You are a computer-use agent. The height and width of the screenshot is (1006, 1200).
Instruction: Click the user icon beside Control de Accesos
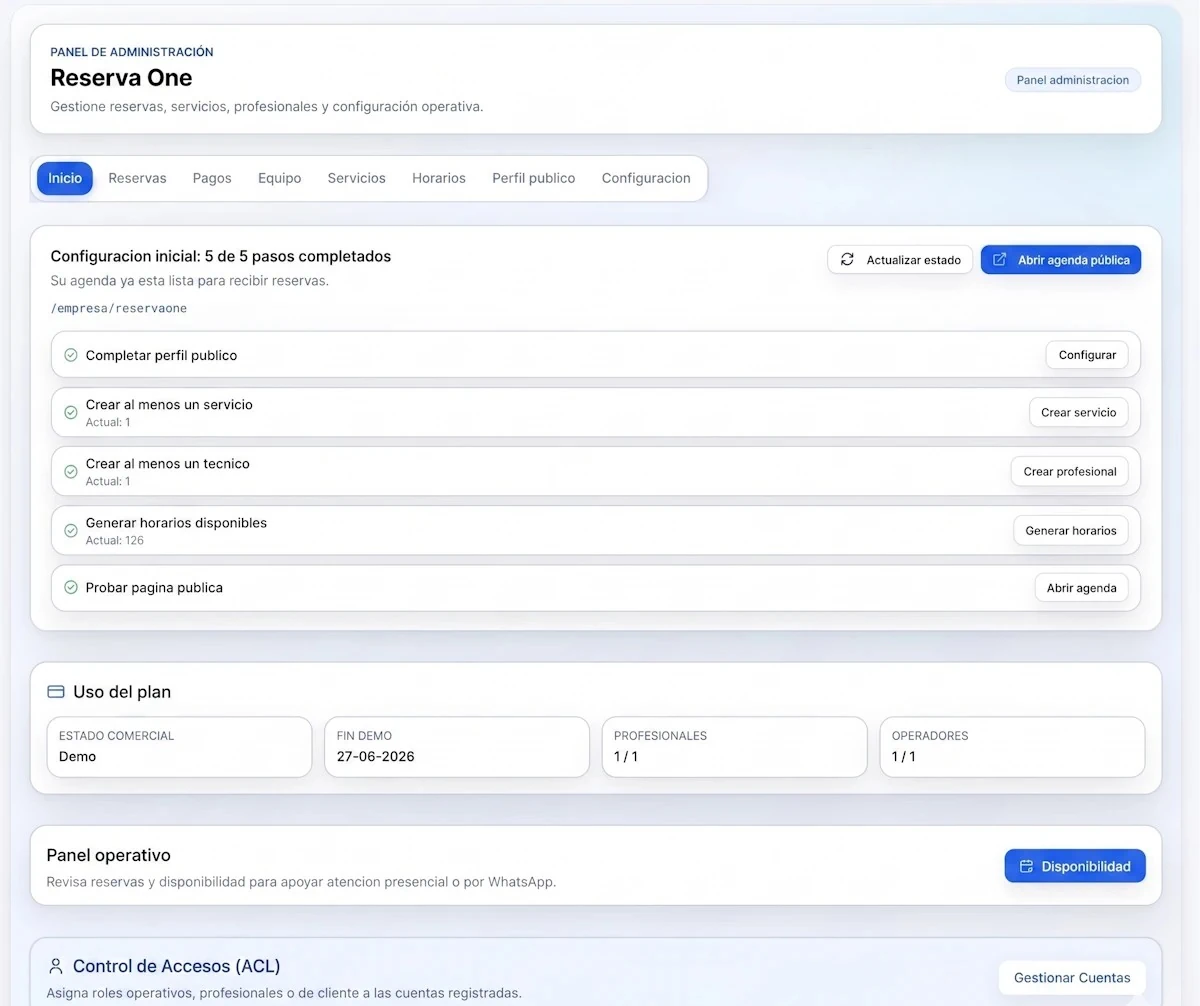55,966
